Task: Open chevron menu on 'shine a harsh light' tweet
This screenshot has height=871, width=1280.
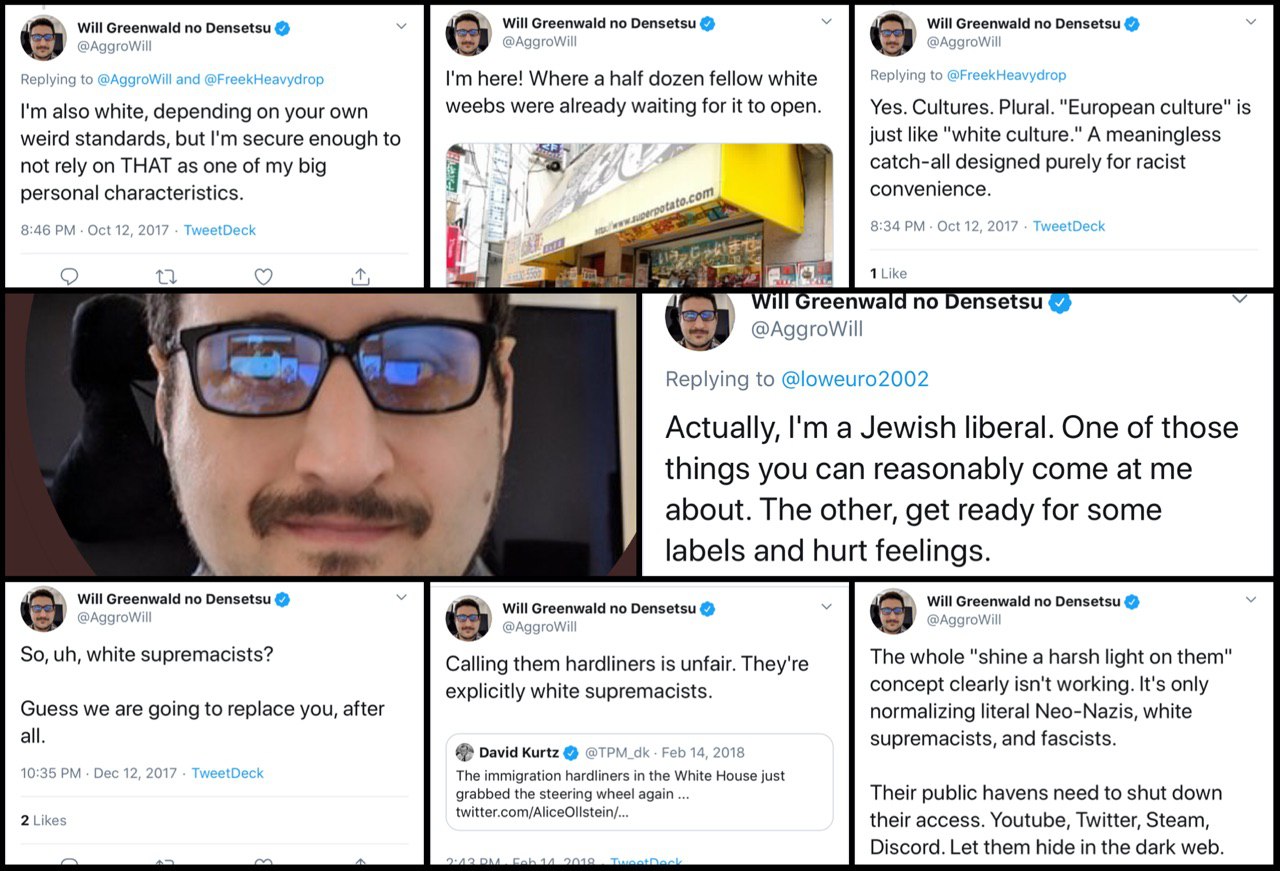Action: pos(1250,599)
